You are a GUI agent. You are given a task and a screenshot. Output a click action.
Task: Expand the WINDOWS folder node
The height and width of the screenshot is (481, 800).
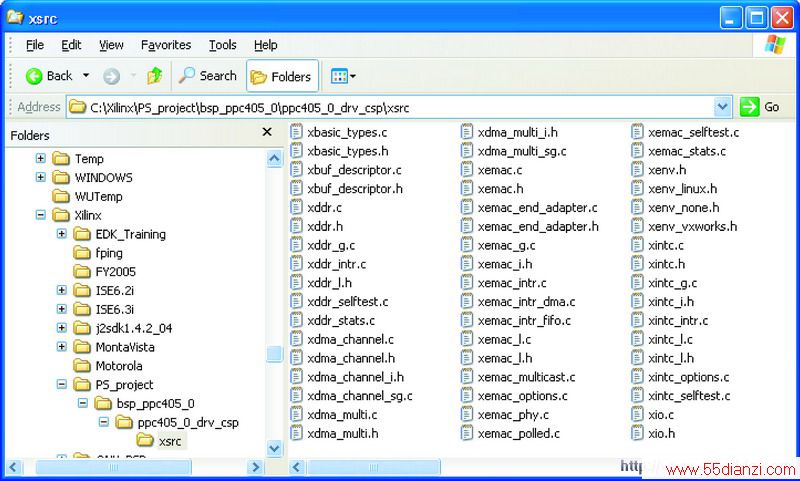point(40,177)
